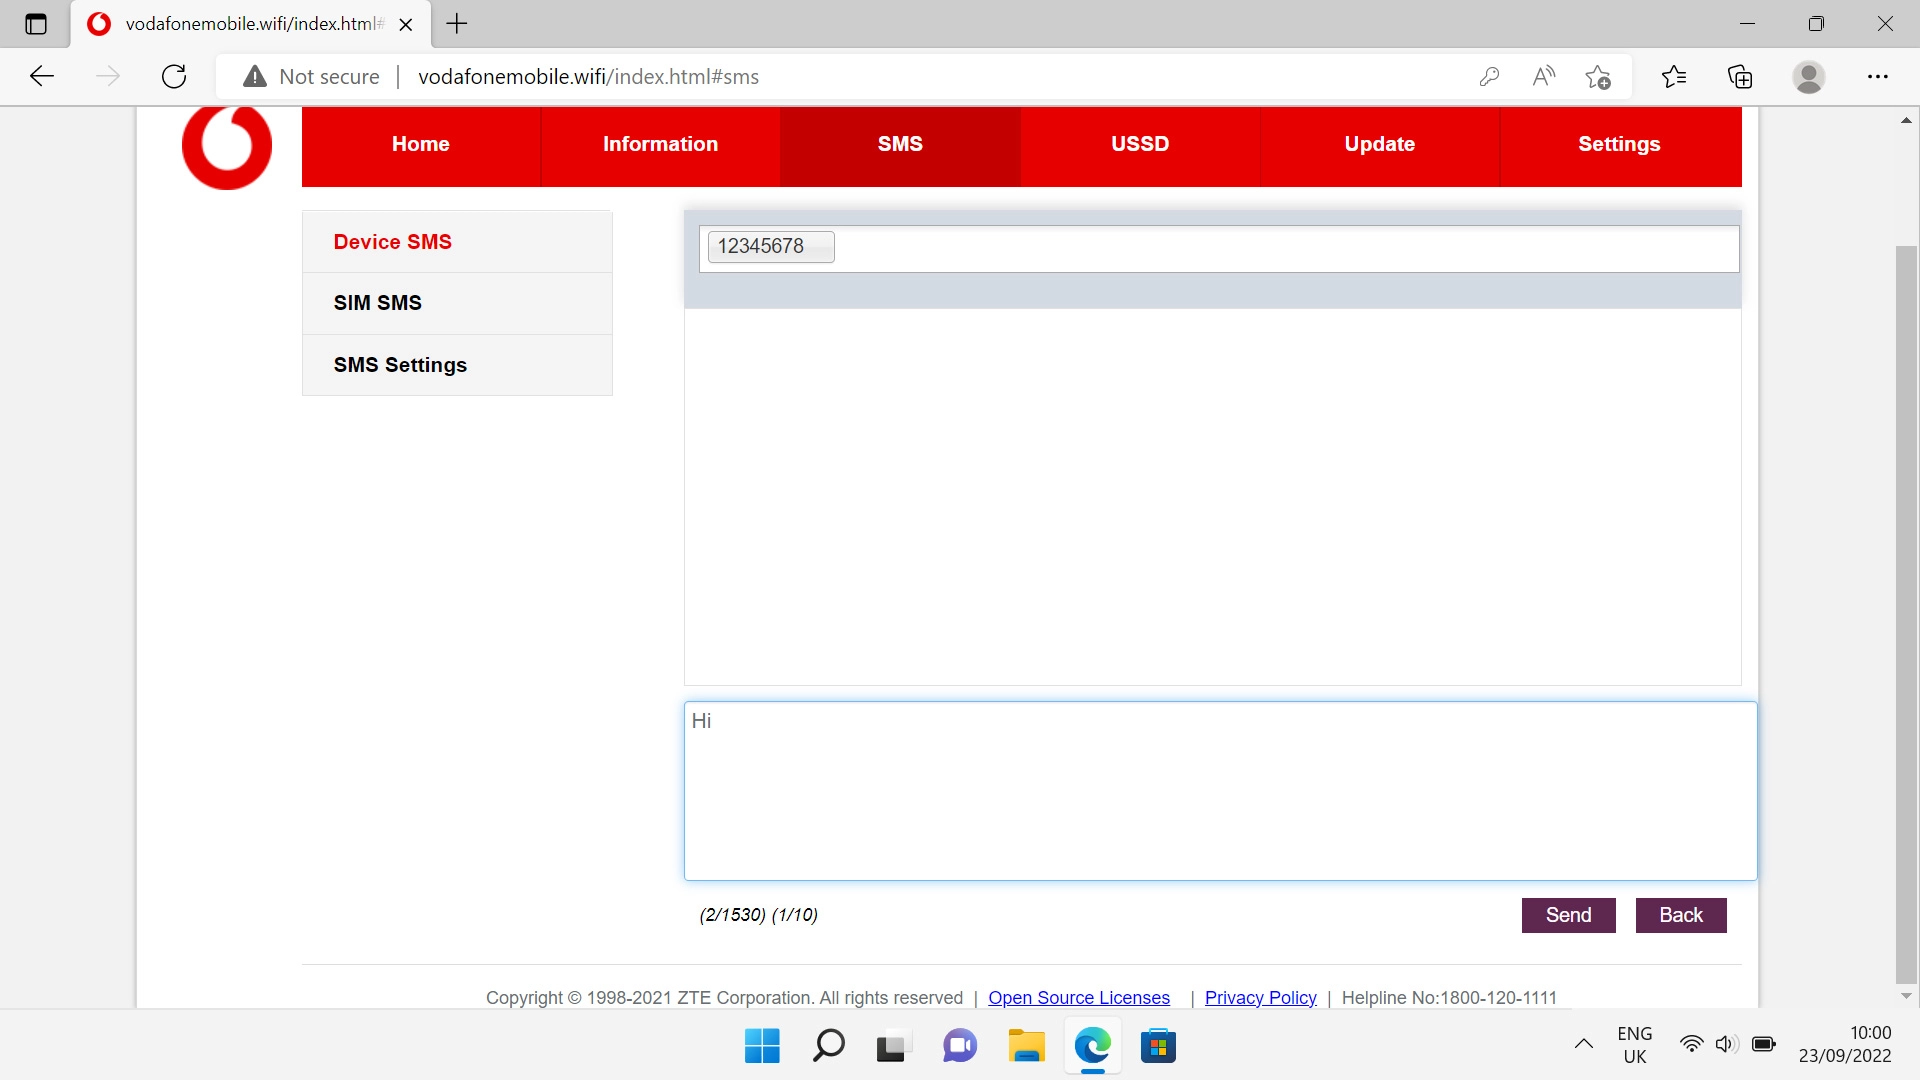Open the browser profile avatar
1920x1080 pixels.
1809,76
